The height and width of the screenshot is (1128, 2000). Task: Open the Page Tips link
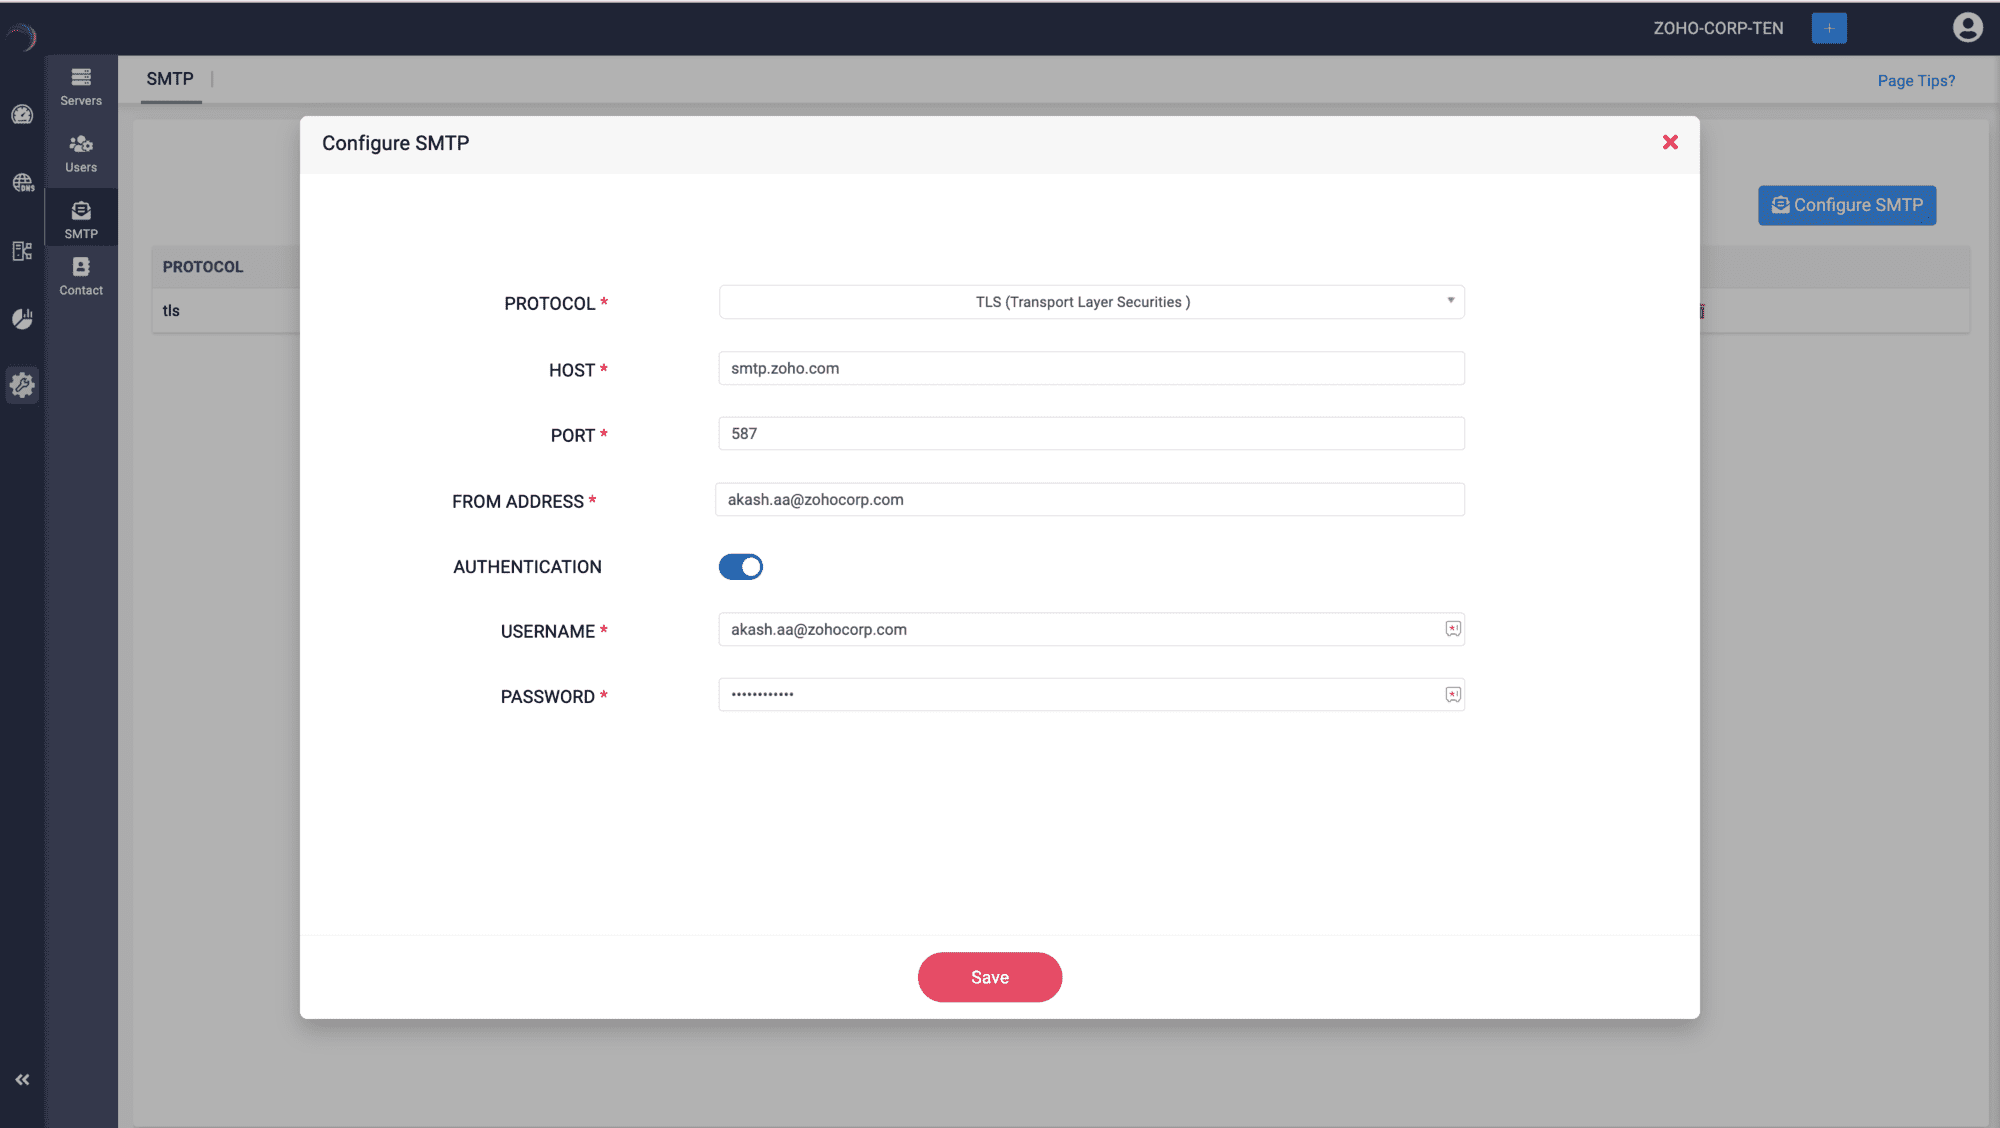1915,81
